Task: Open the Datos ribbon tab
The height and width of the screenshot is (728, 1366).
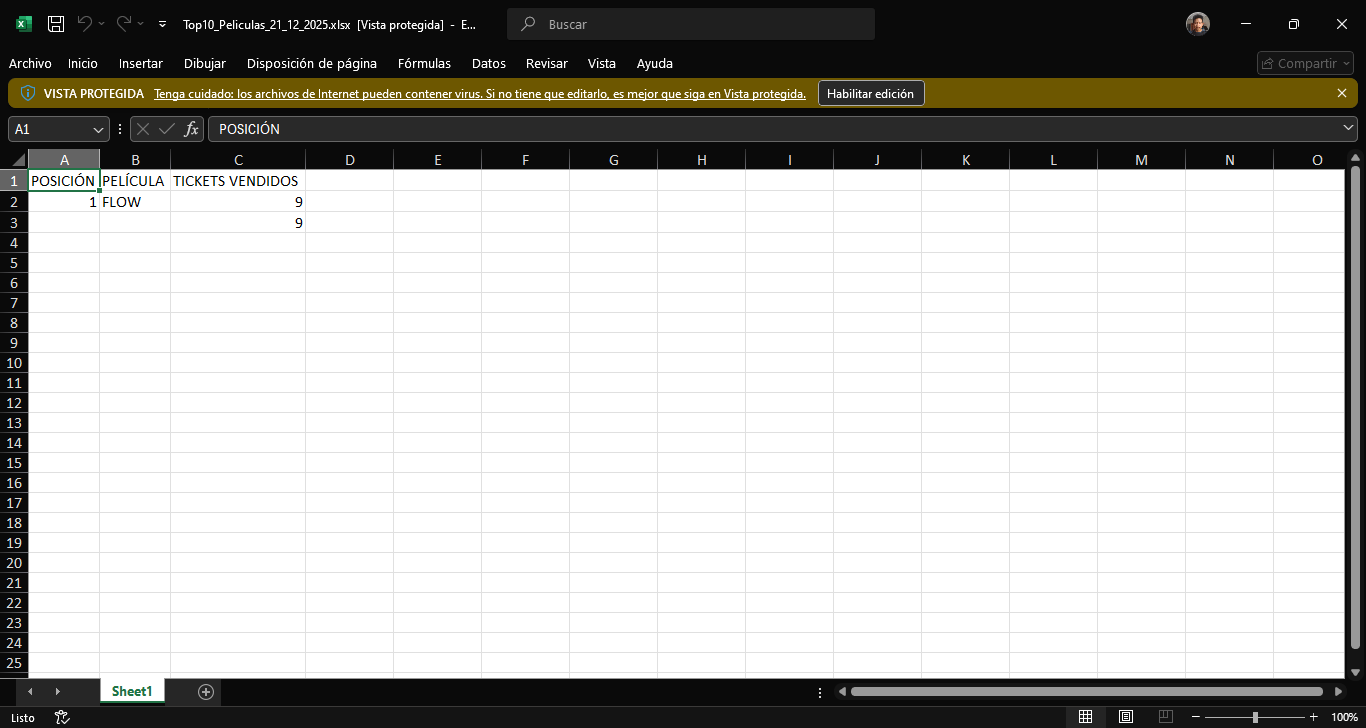Action: point(488,63)
